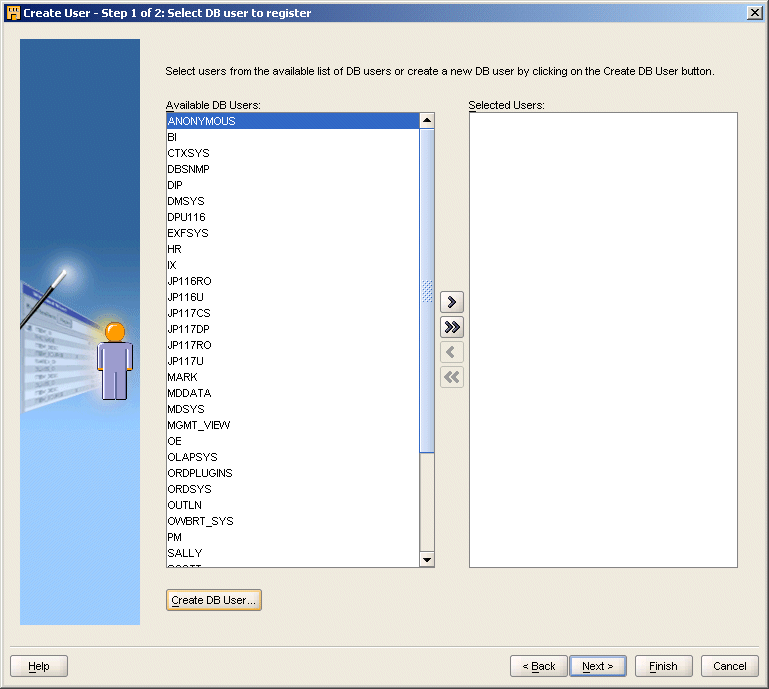Click the single right arrow to add user
The width and height of the screenshot is (769, 689).
click(452, 302)
